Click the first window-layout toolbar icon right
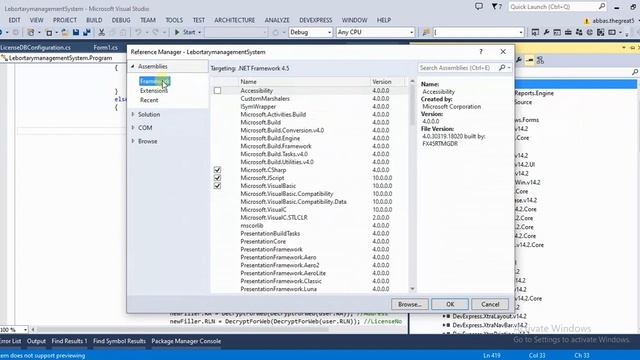The width and height of the screenshot is (640, 360). 535,32
